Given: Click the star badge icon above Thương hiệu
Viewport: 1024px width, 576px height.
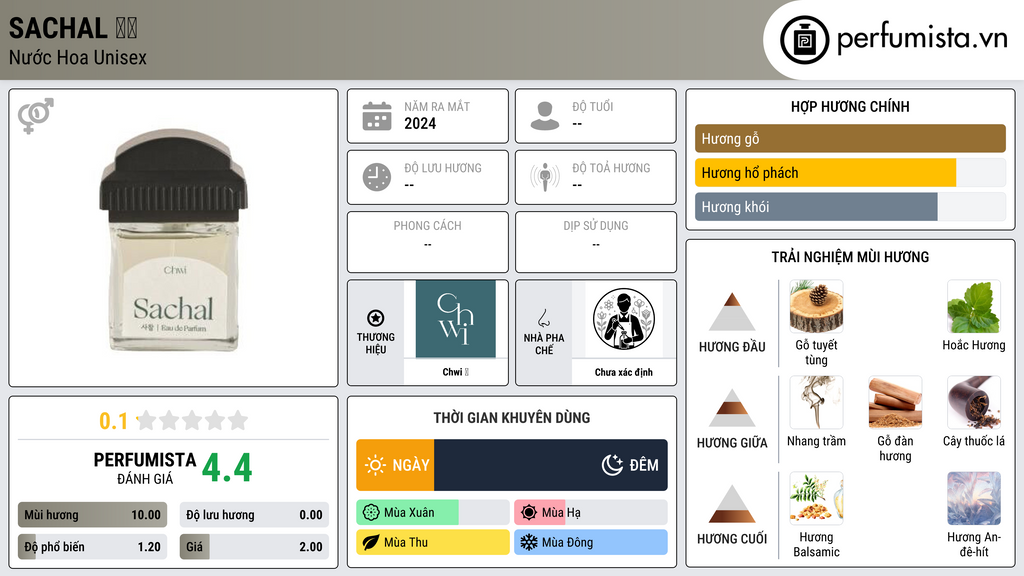Looking at the screenshot, I should (376, 318).
